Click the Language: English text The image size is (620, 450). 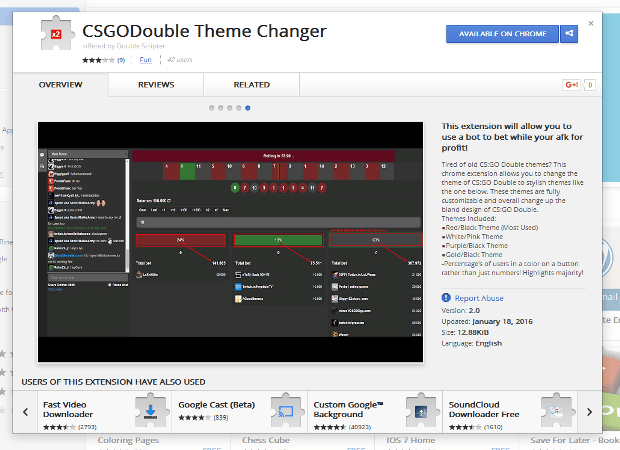(472, 343)
